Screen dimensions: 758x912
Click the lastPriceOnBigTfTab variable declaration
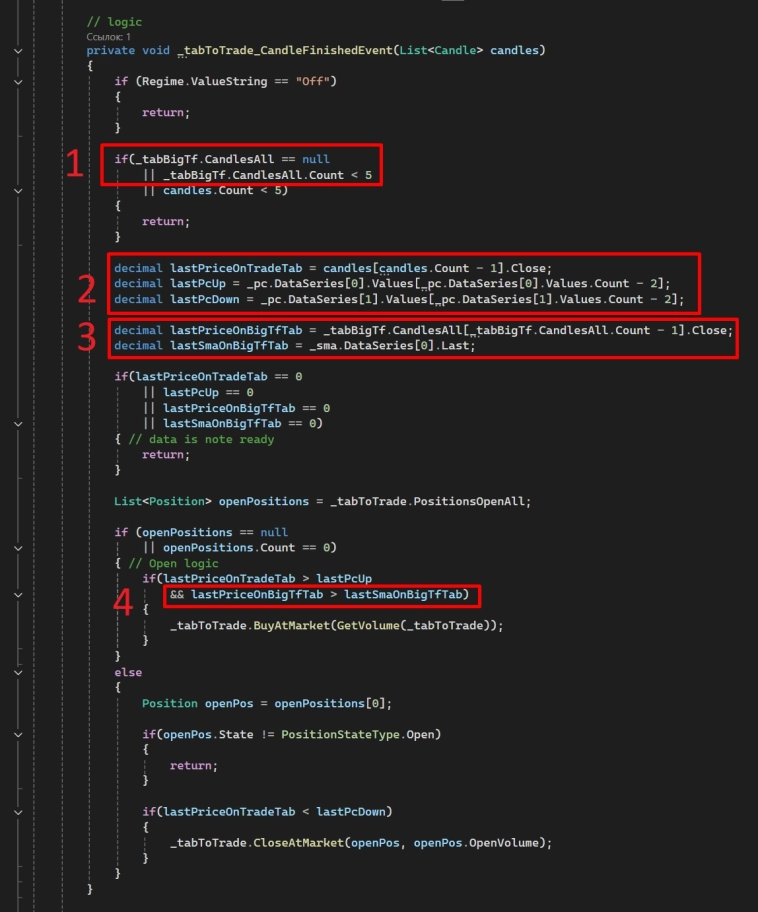236,330
